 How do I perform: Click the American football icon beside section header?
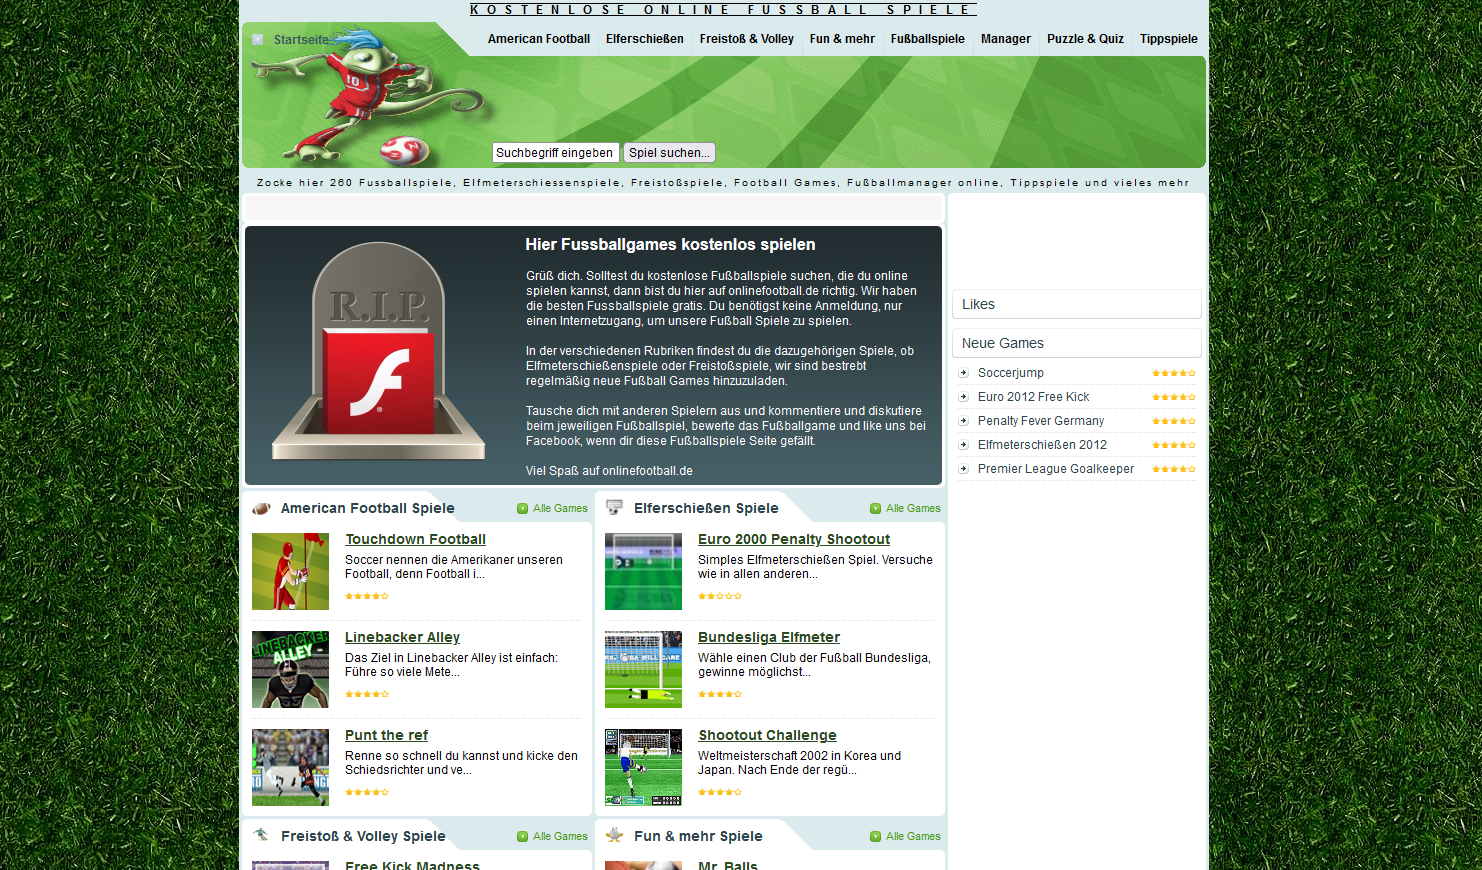(x=261, y=508)
